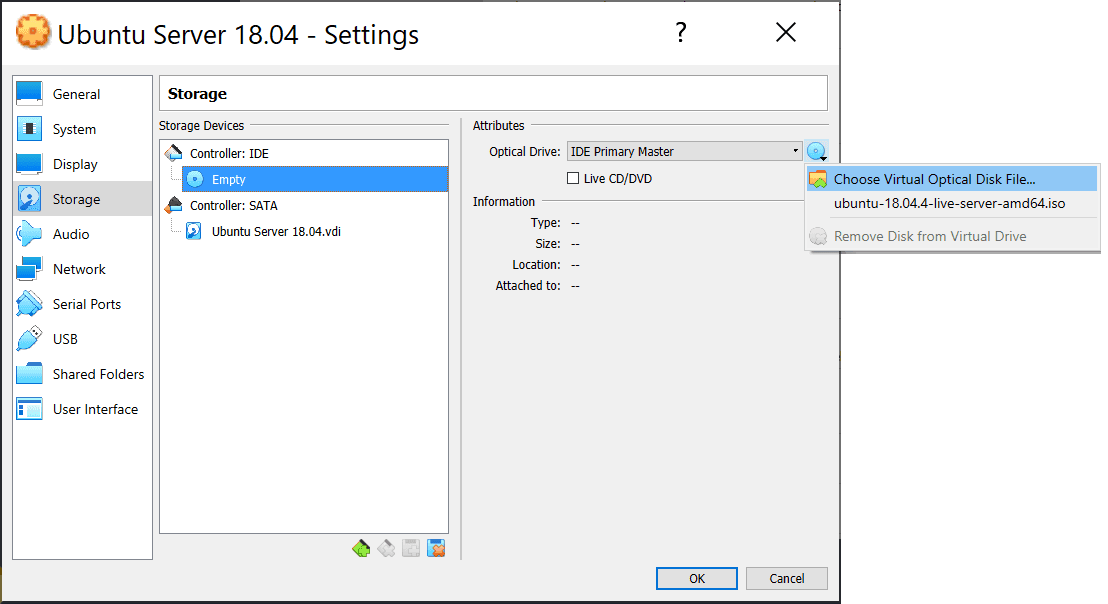Open the Display settings page
The image size is (1108, 604).
click(x=75, y=163)
